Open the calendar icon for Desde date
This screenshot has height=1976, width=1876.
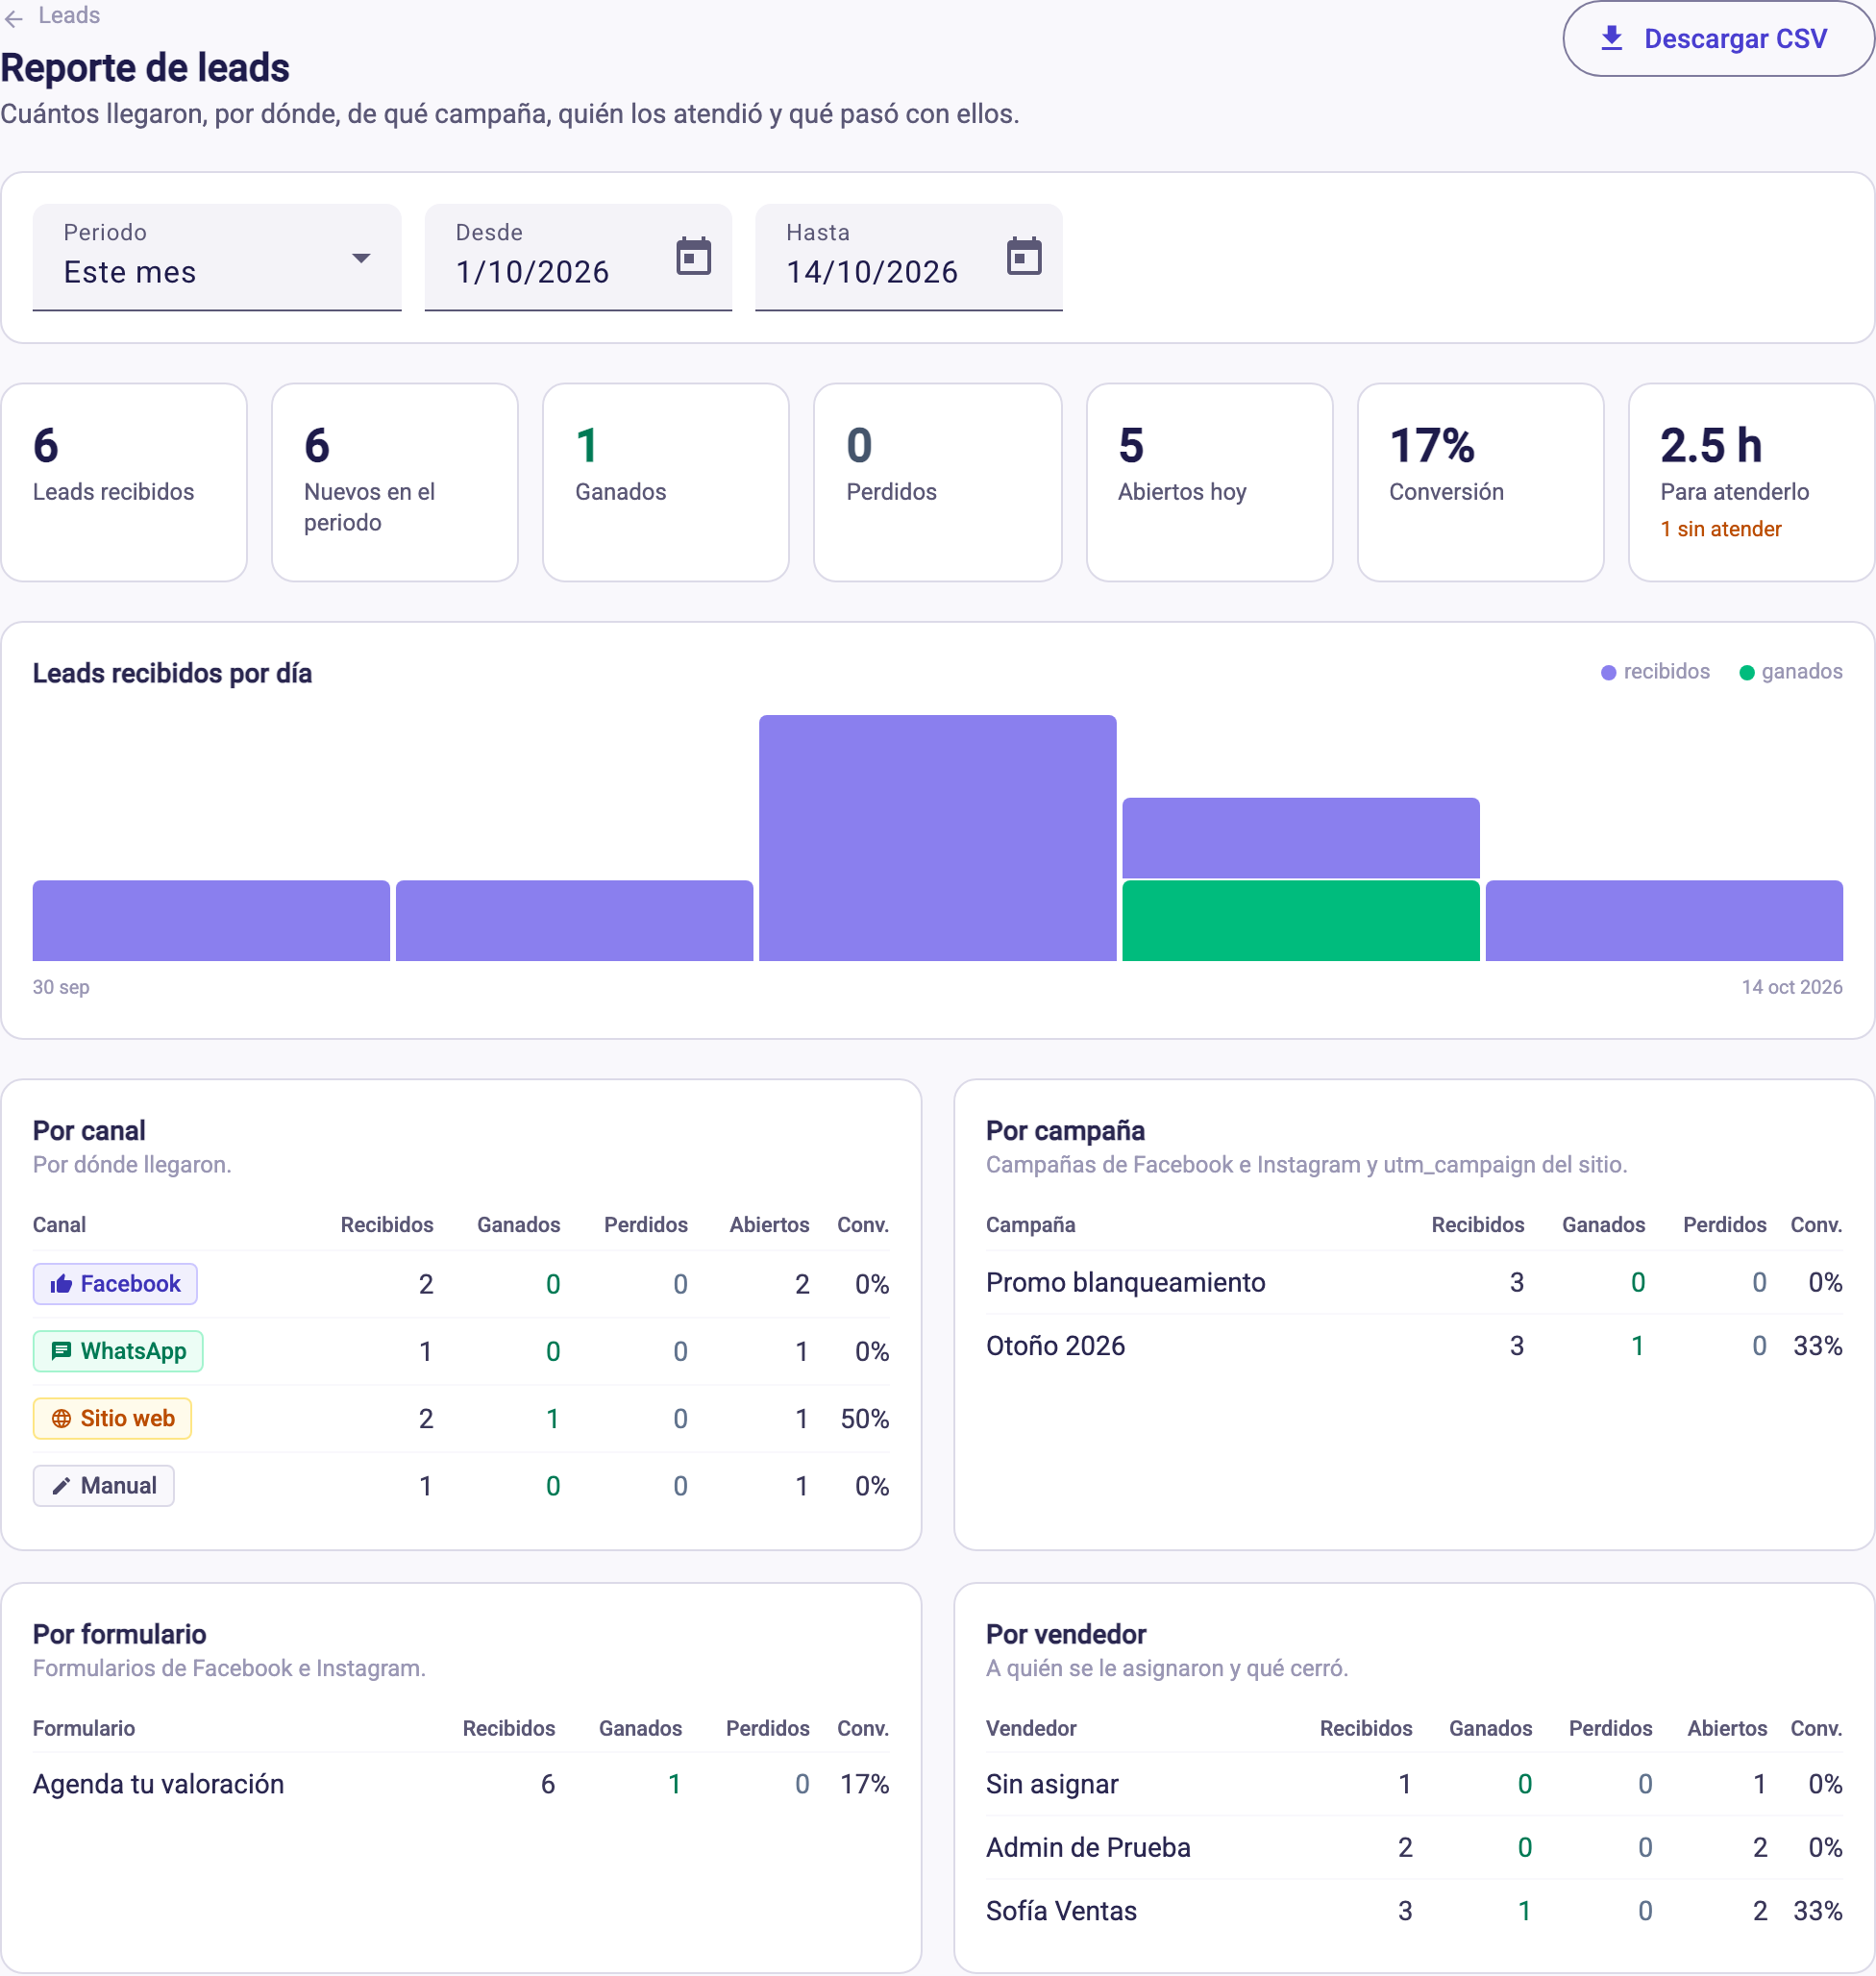pos(693,257)
